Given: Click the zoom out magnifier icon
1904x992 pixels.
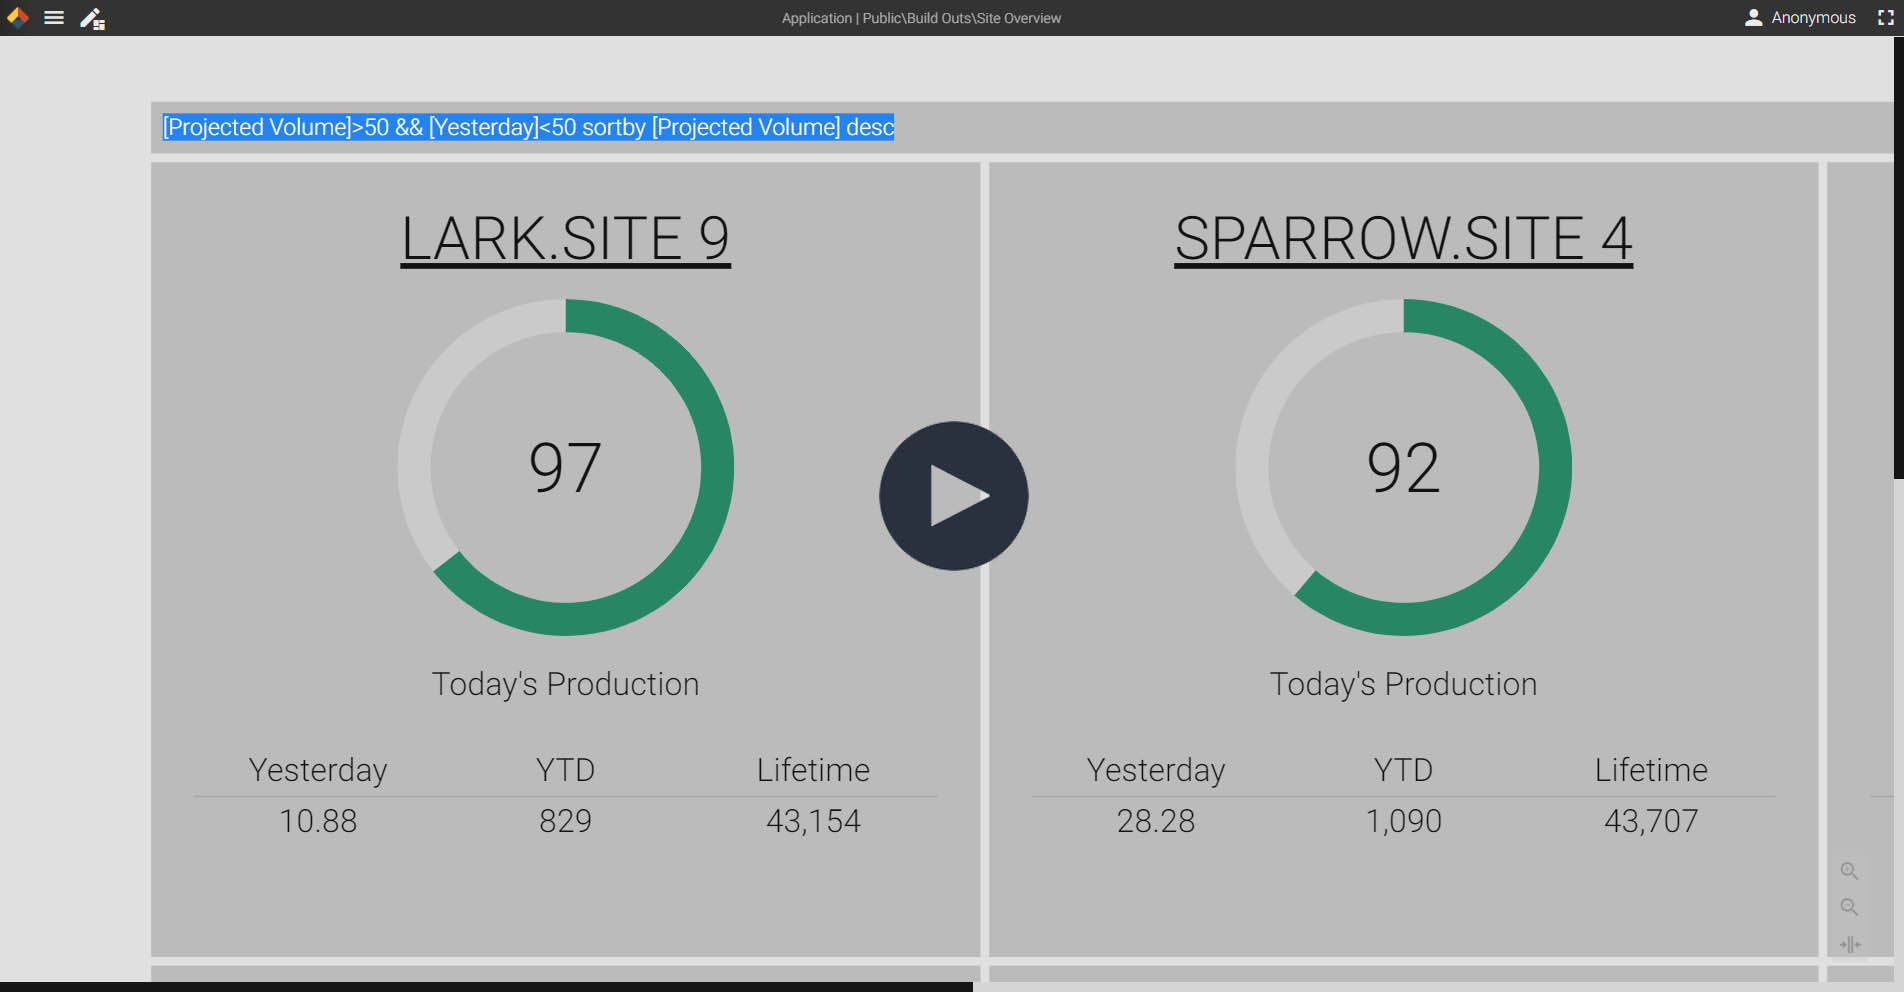Looking at the screenshot, I should click(x=1849, y=907).
